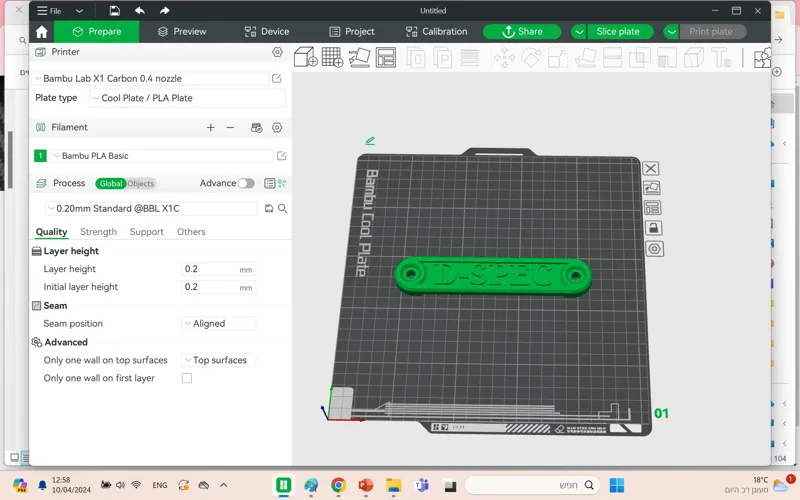This screenshot has height=500, width=800.
Task: Open filament settings gear icon
Action: 277,128
